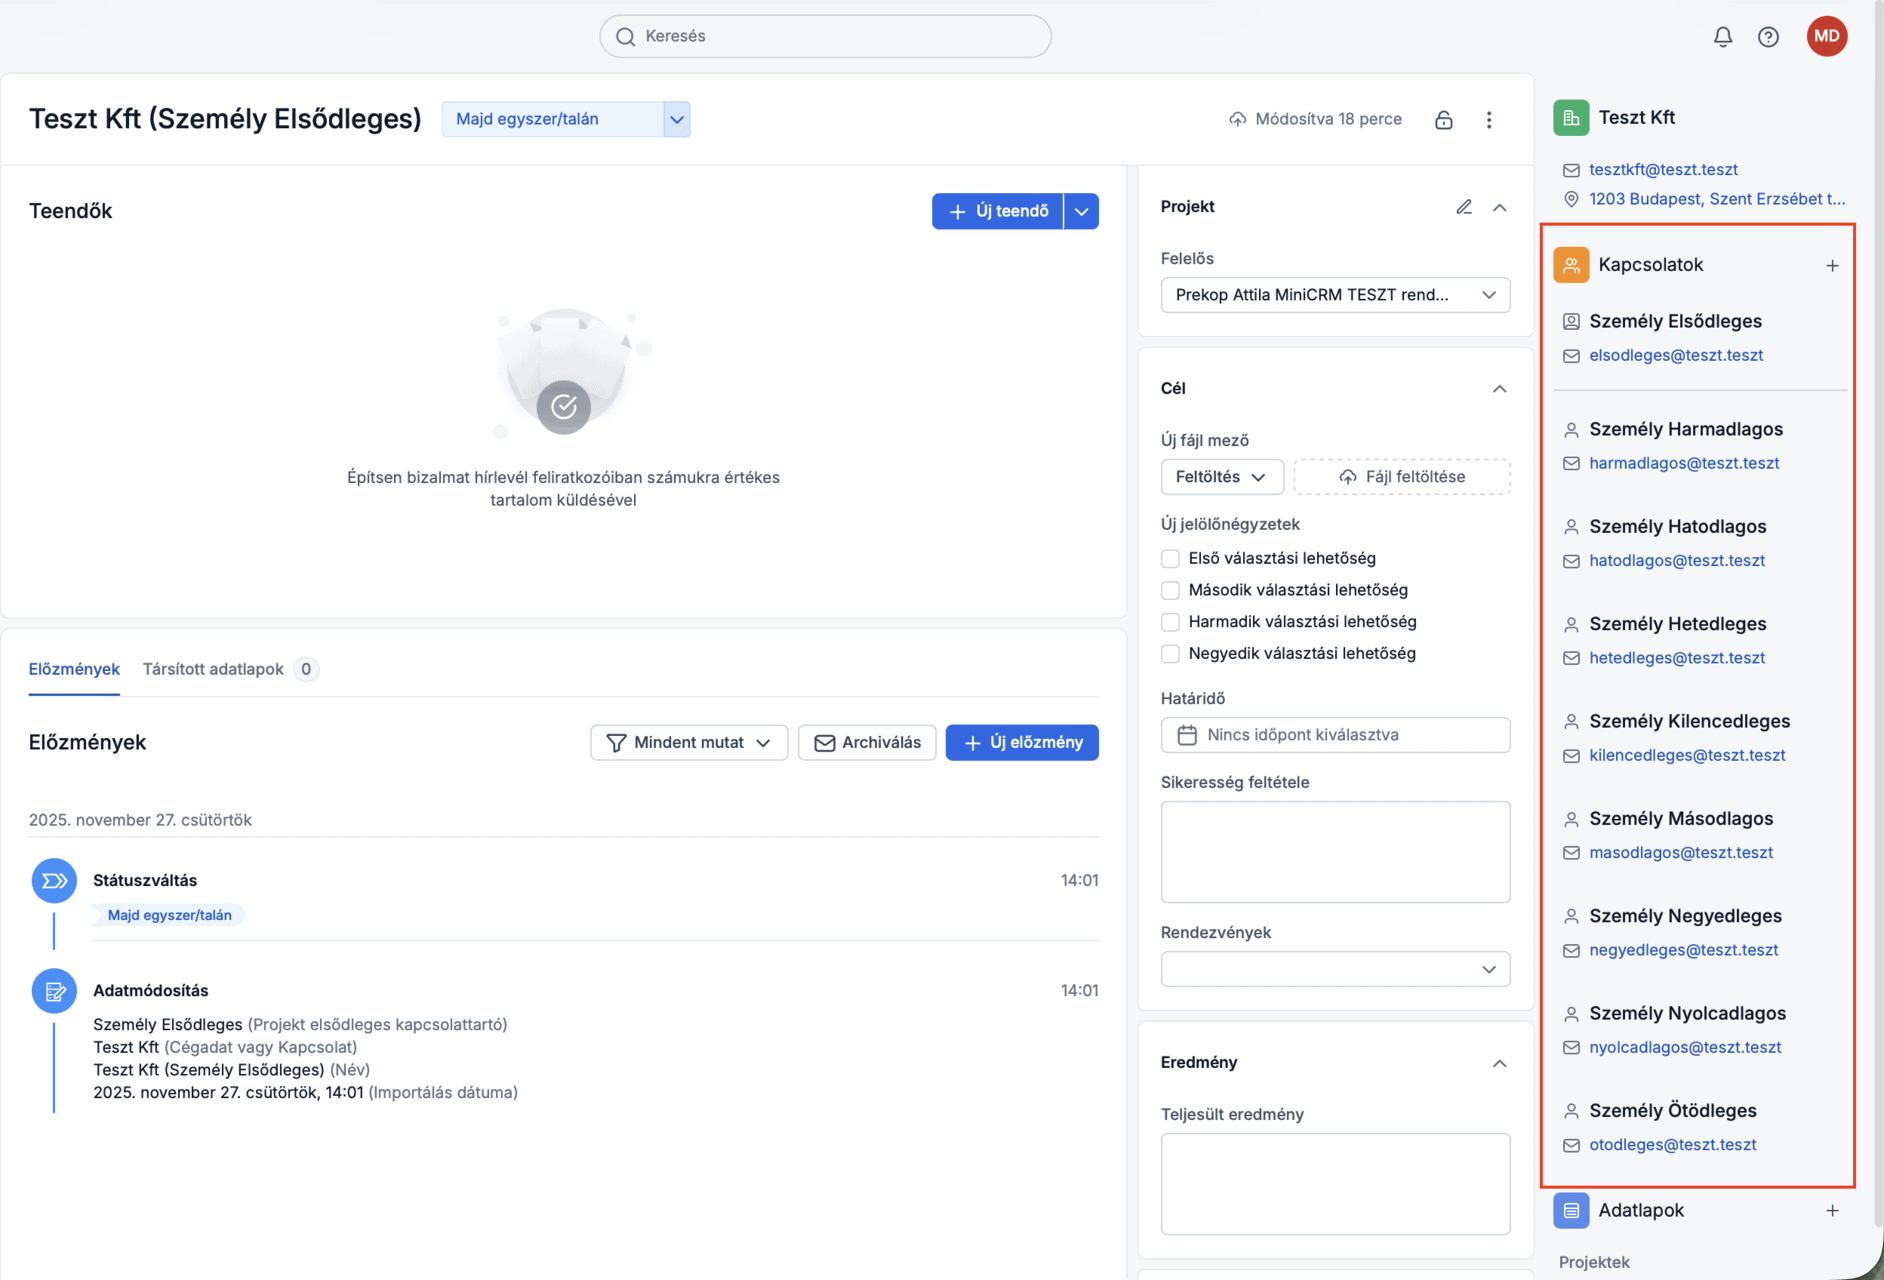Switch to Társított adatlapok tab
This screenshot has width=1884, height=1280.
tap(213, 669)
